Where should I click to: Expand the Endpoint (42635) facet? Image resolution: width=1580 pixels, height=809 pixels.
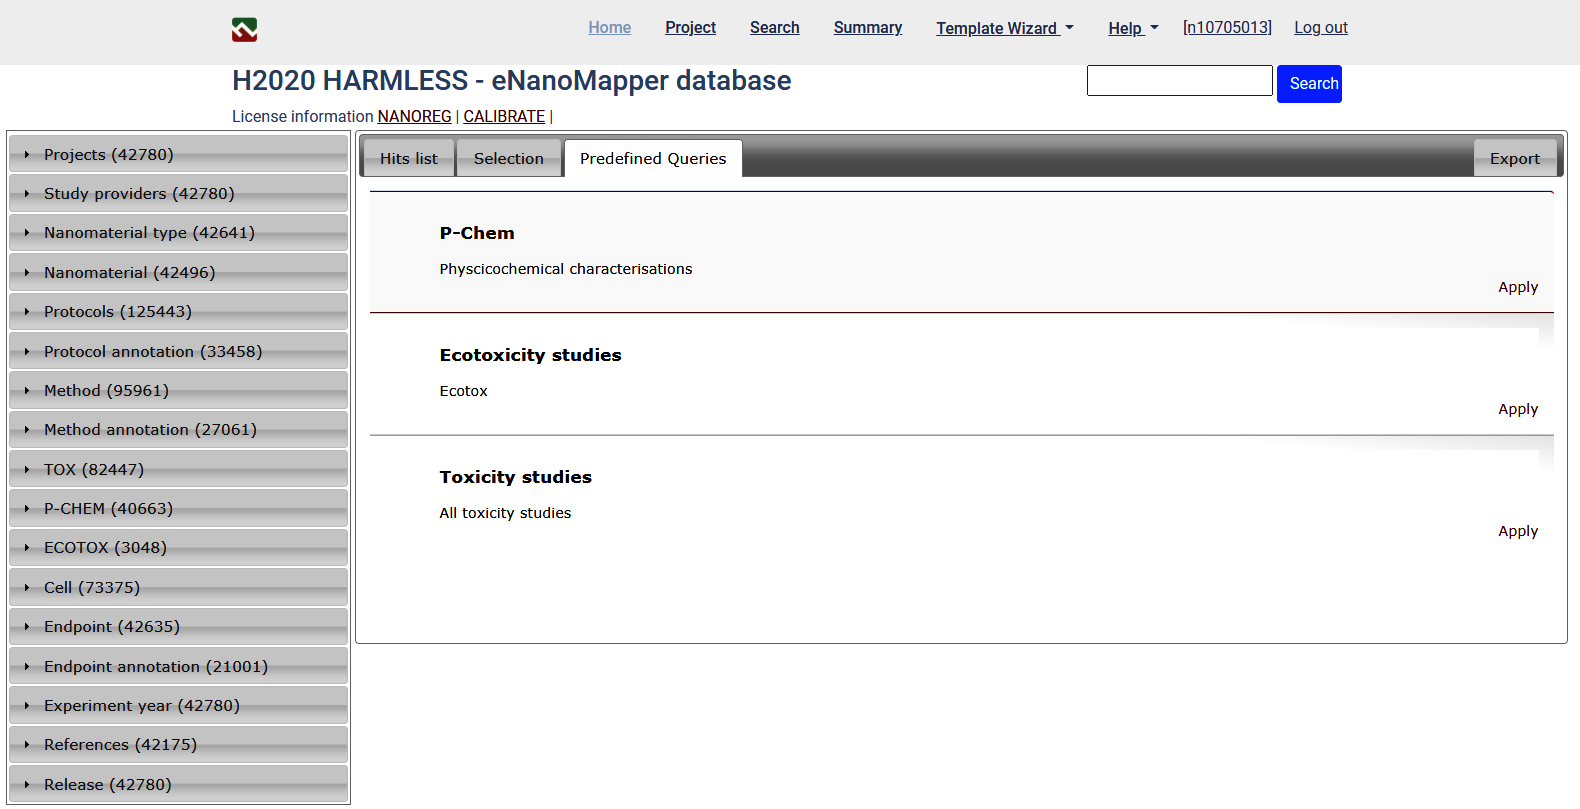pos(179,627)
